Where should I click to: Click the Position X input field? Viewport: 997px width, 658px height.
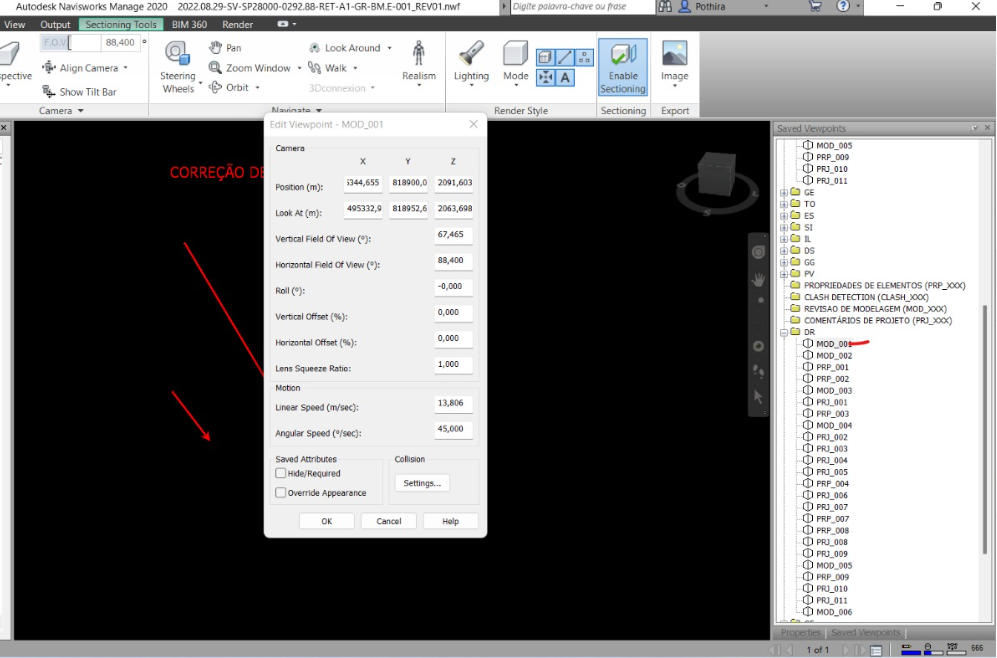coord(361,182)
